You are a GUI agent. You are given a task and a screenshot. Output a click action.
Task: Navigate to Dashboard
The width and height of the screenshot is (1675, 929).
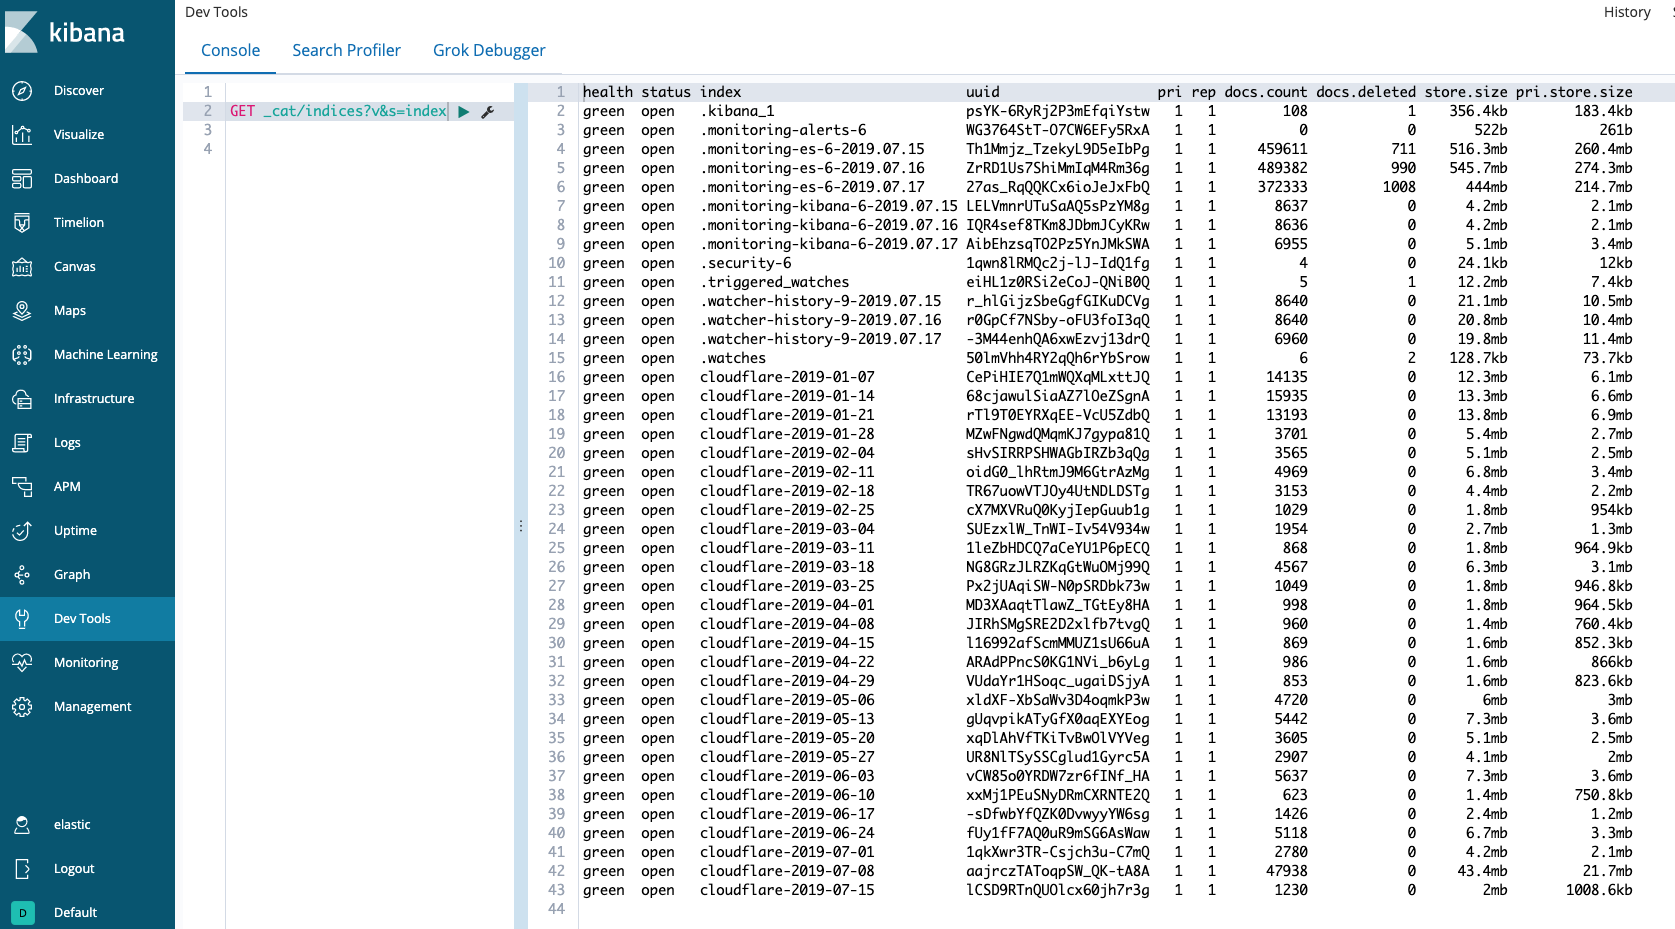pyautogui.click(x=86, y=178)
